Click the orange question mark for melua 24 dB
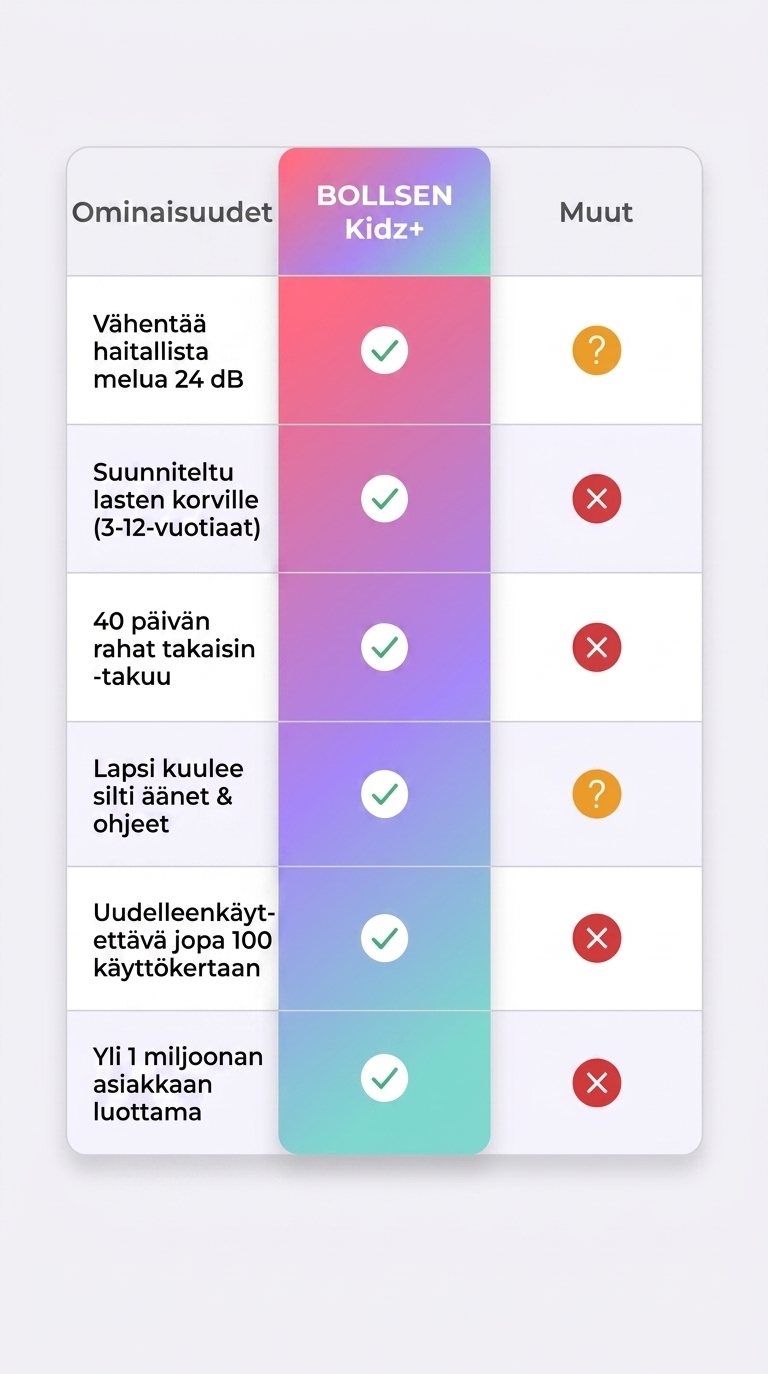Viewport: 768px width, 1374px height. pyautogui.click(x=597, y=351)
